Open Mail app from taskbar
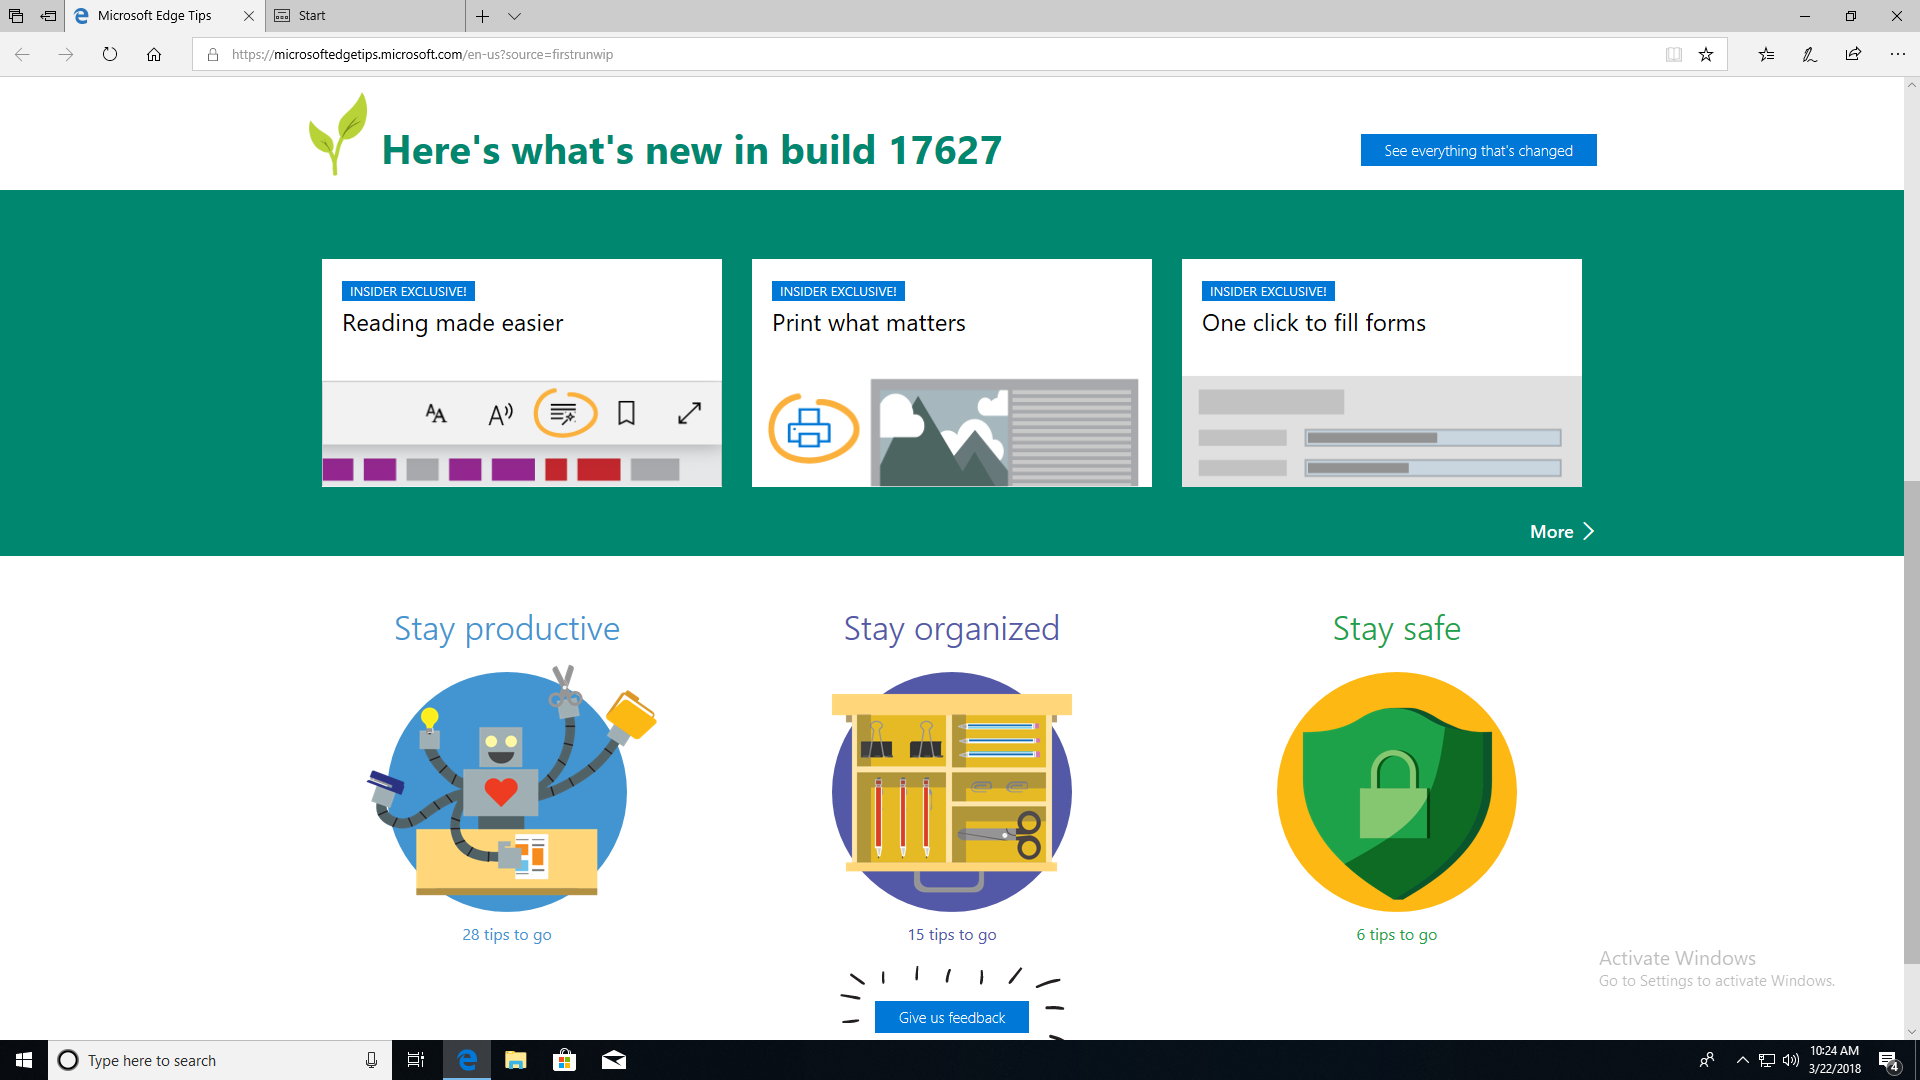1920x1080 pixels. point(614,1060)
